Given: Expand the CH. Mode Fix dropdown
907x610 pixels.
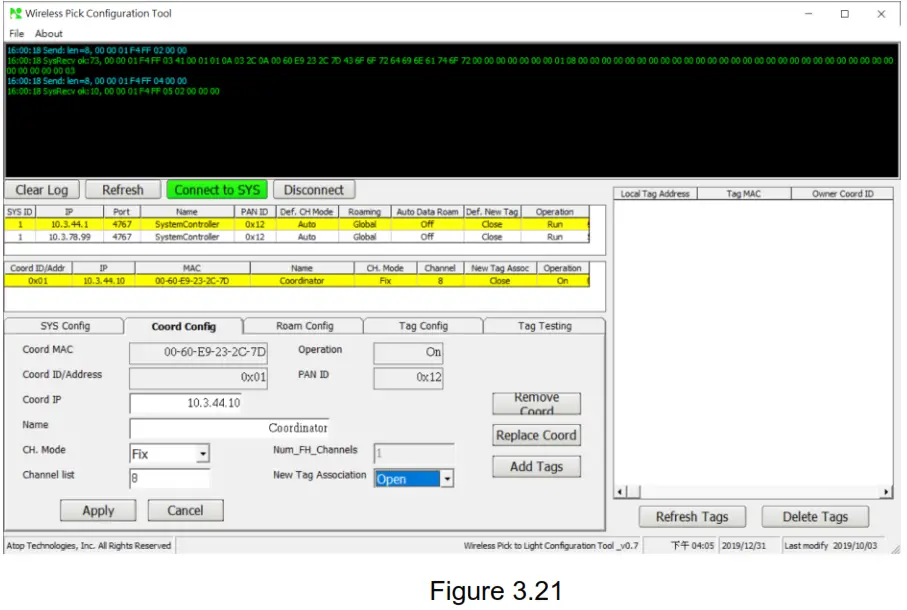Looking at the screenshot, I should (202, 454).
